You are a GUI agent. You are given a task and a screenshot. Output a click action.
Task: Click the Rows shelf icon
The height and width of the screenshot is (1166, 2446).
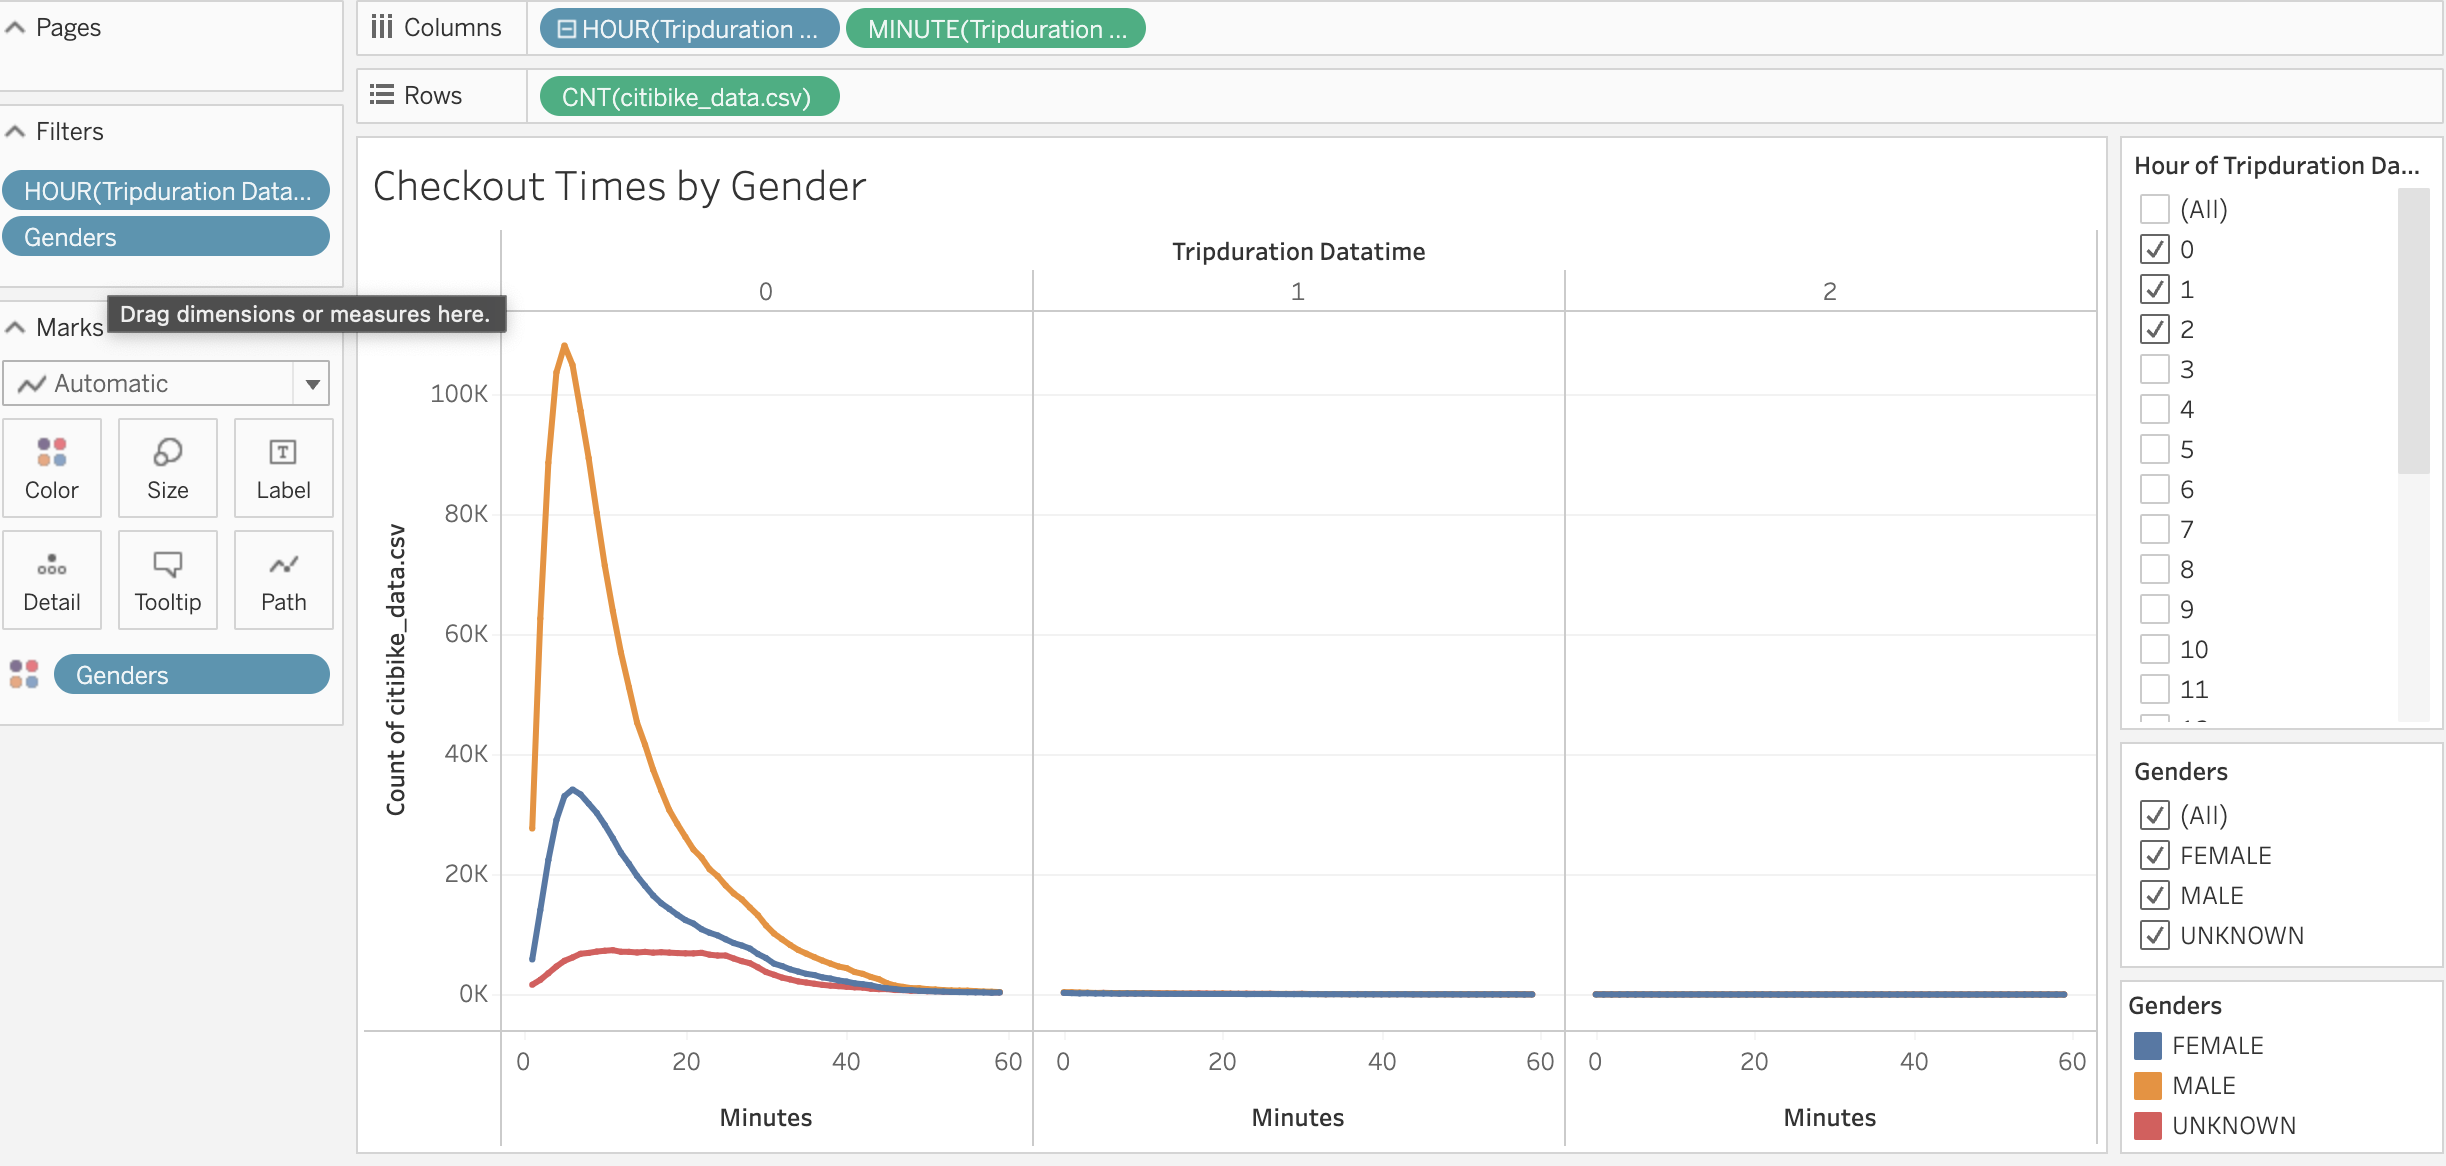(x=381, y=95)
